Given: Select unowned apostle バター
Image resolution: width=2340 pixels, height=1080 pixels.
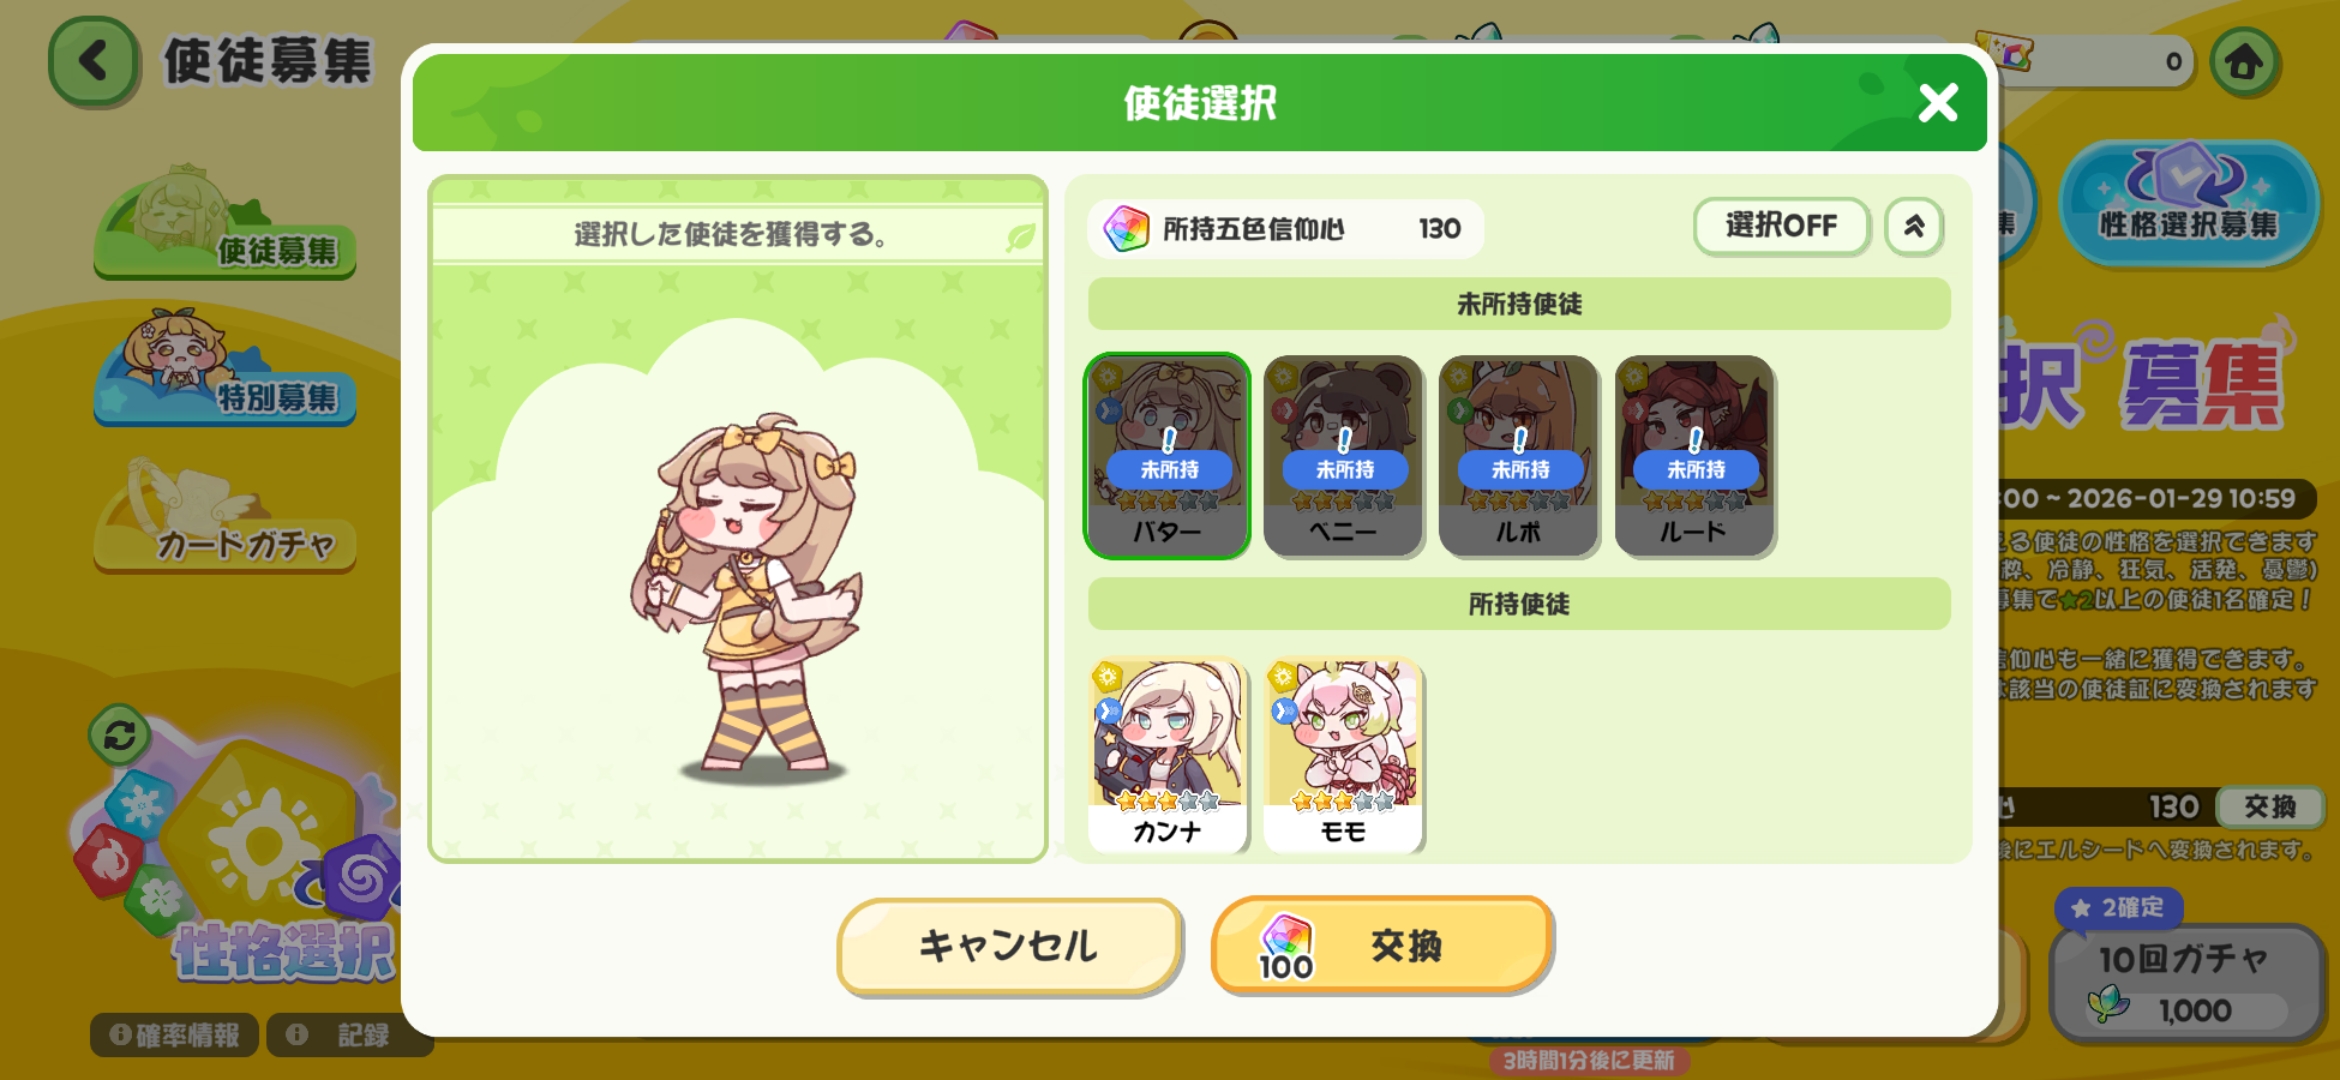Looking at the screenshot, I should point(1167,455).
